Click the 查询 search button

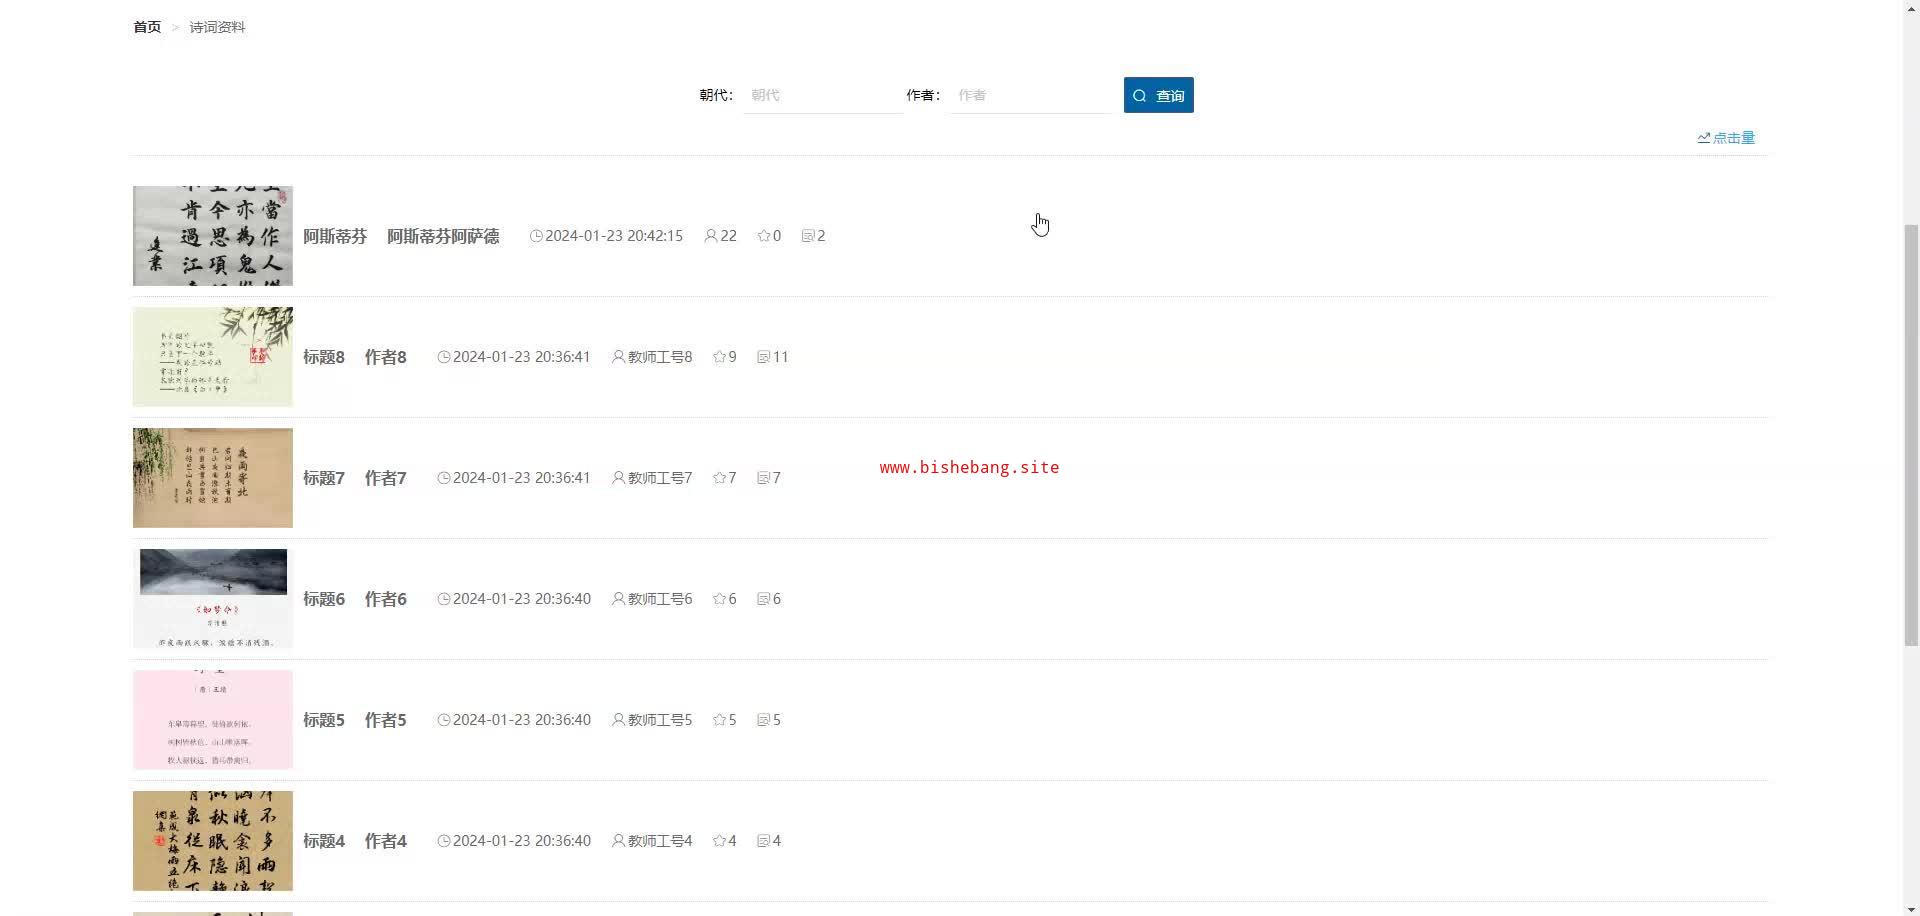point(1158,95)
